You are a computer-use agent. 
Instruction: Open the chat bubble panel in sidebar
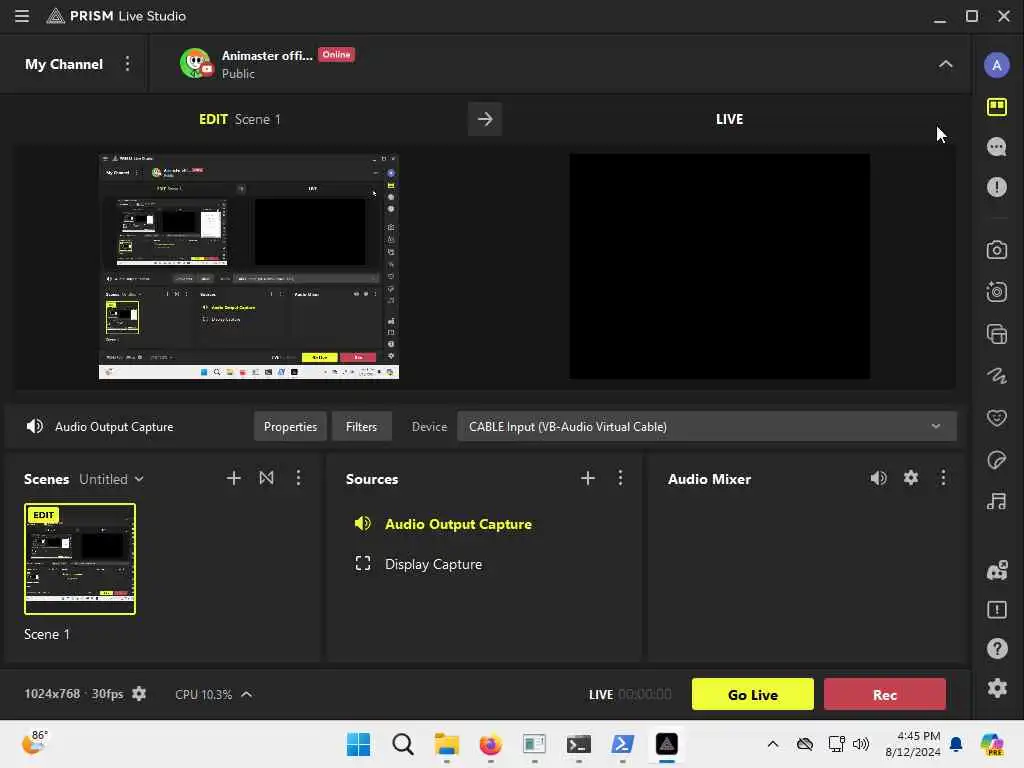click(997, 147)
